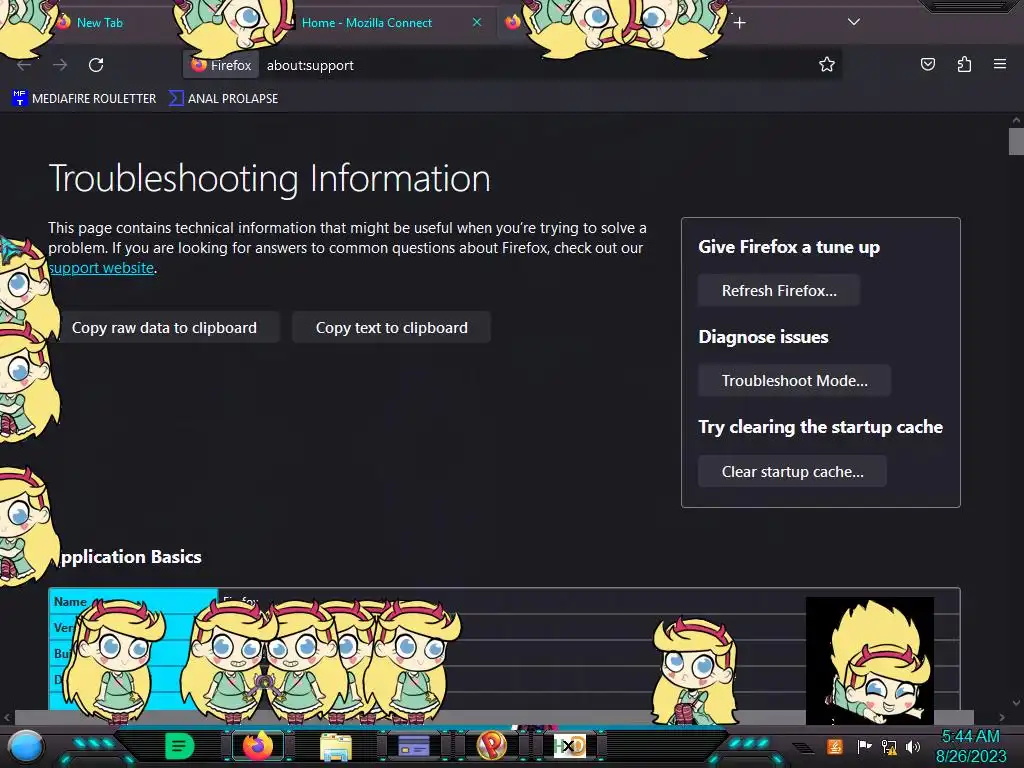The width and height of the screenshot is (1024, 768).
Task: Expand the list all tabs chevron
Action: [x=853, y=22]
